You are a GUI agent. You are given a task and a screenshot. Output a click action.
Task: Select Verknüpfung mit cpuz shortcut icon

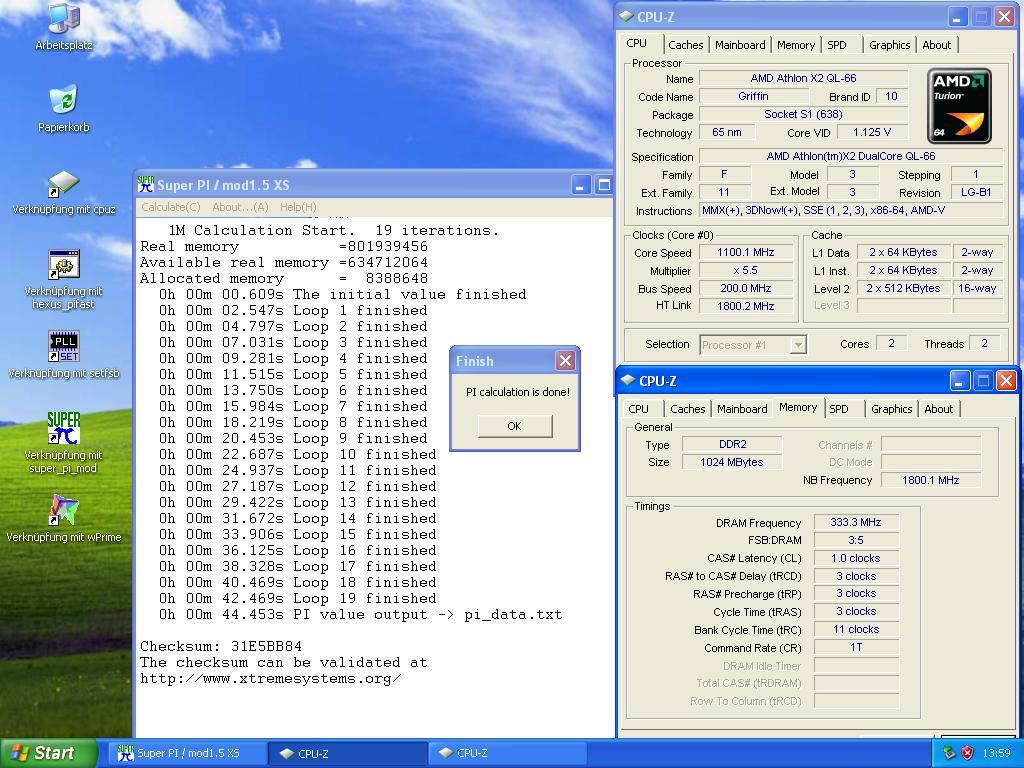(64, 193)
